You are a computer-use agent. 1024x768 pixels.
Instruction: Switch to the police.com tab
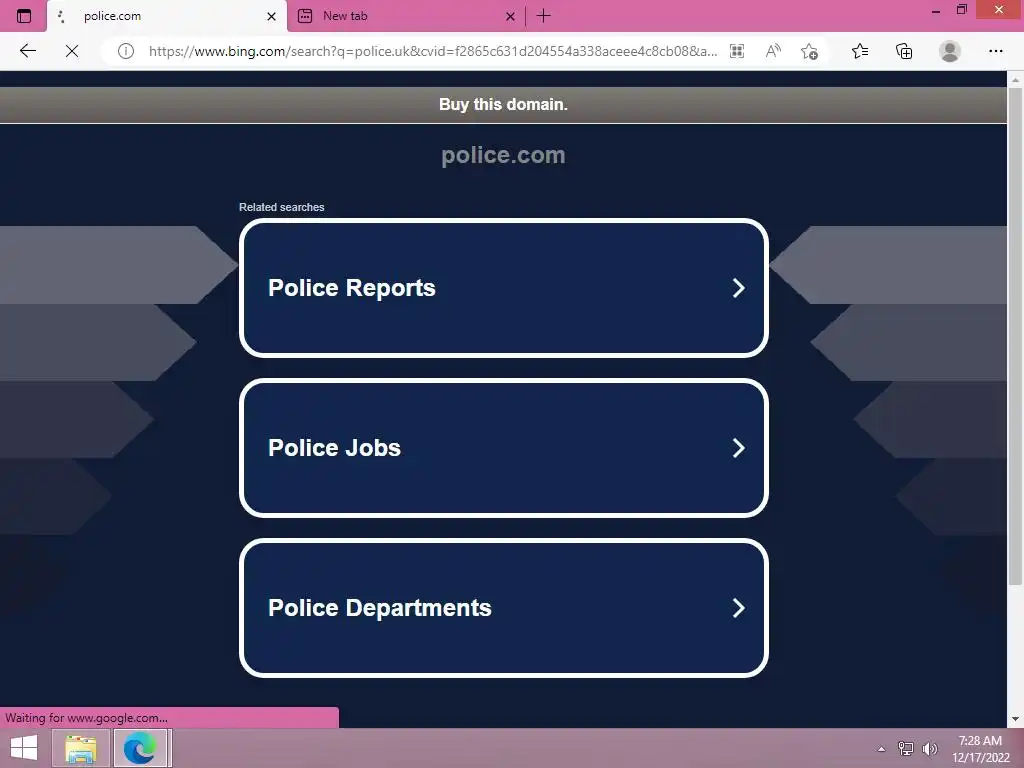tap(167, 16)
